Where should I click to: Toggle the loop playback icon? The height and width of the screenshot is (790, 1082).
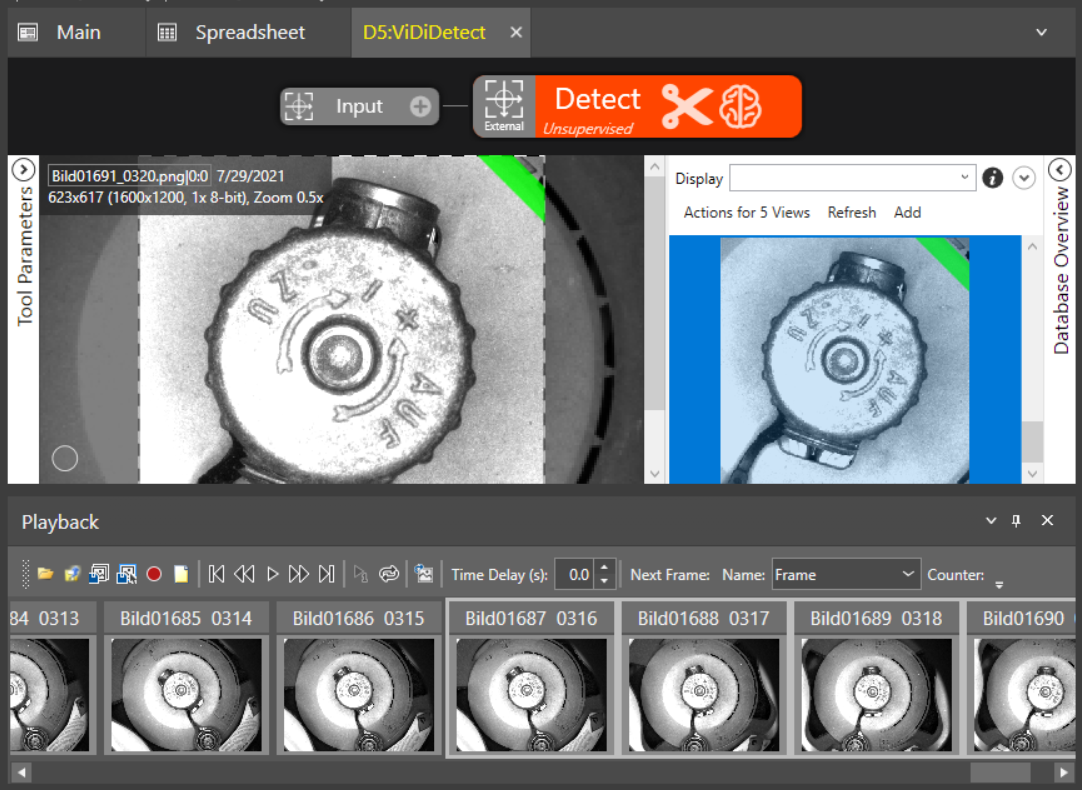389,574
